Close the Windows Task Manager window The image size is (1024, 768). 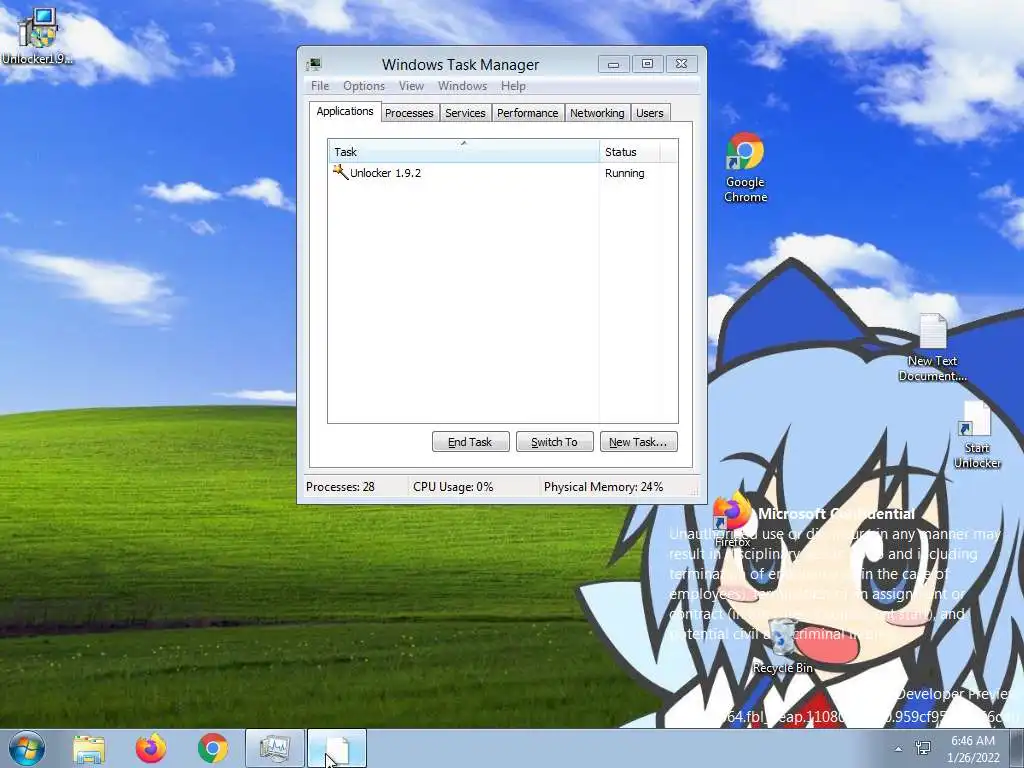tap(681, 64)
